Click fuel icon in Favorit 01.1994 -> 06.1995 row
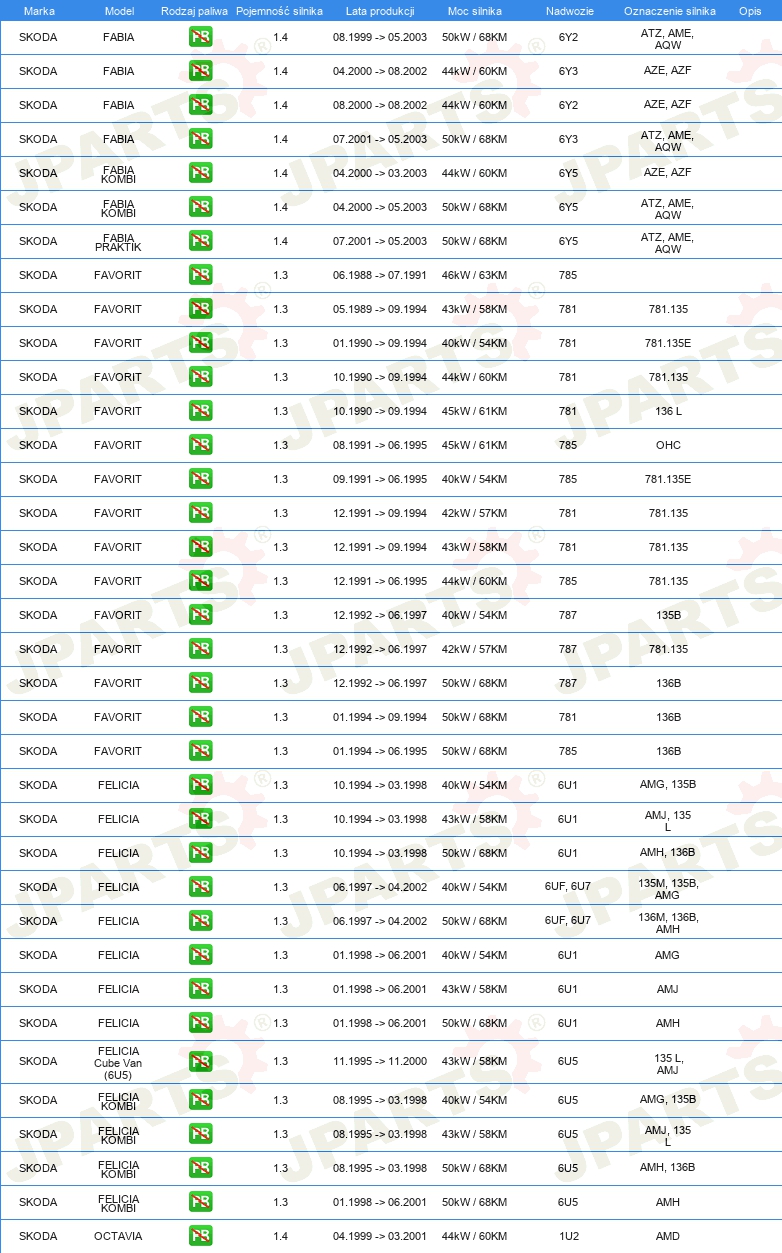The image size is (782, 1253). (200, 751)
